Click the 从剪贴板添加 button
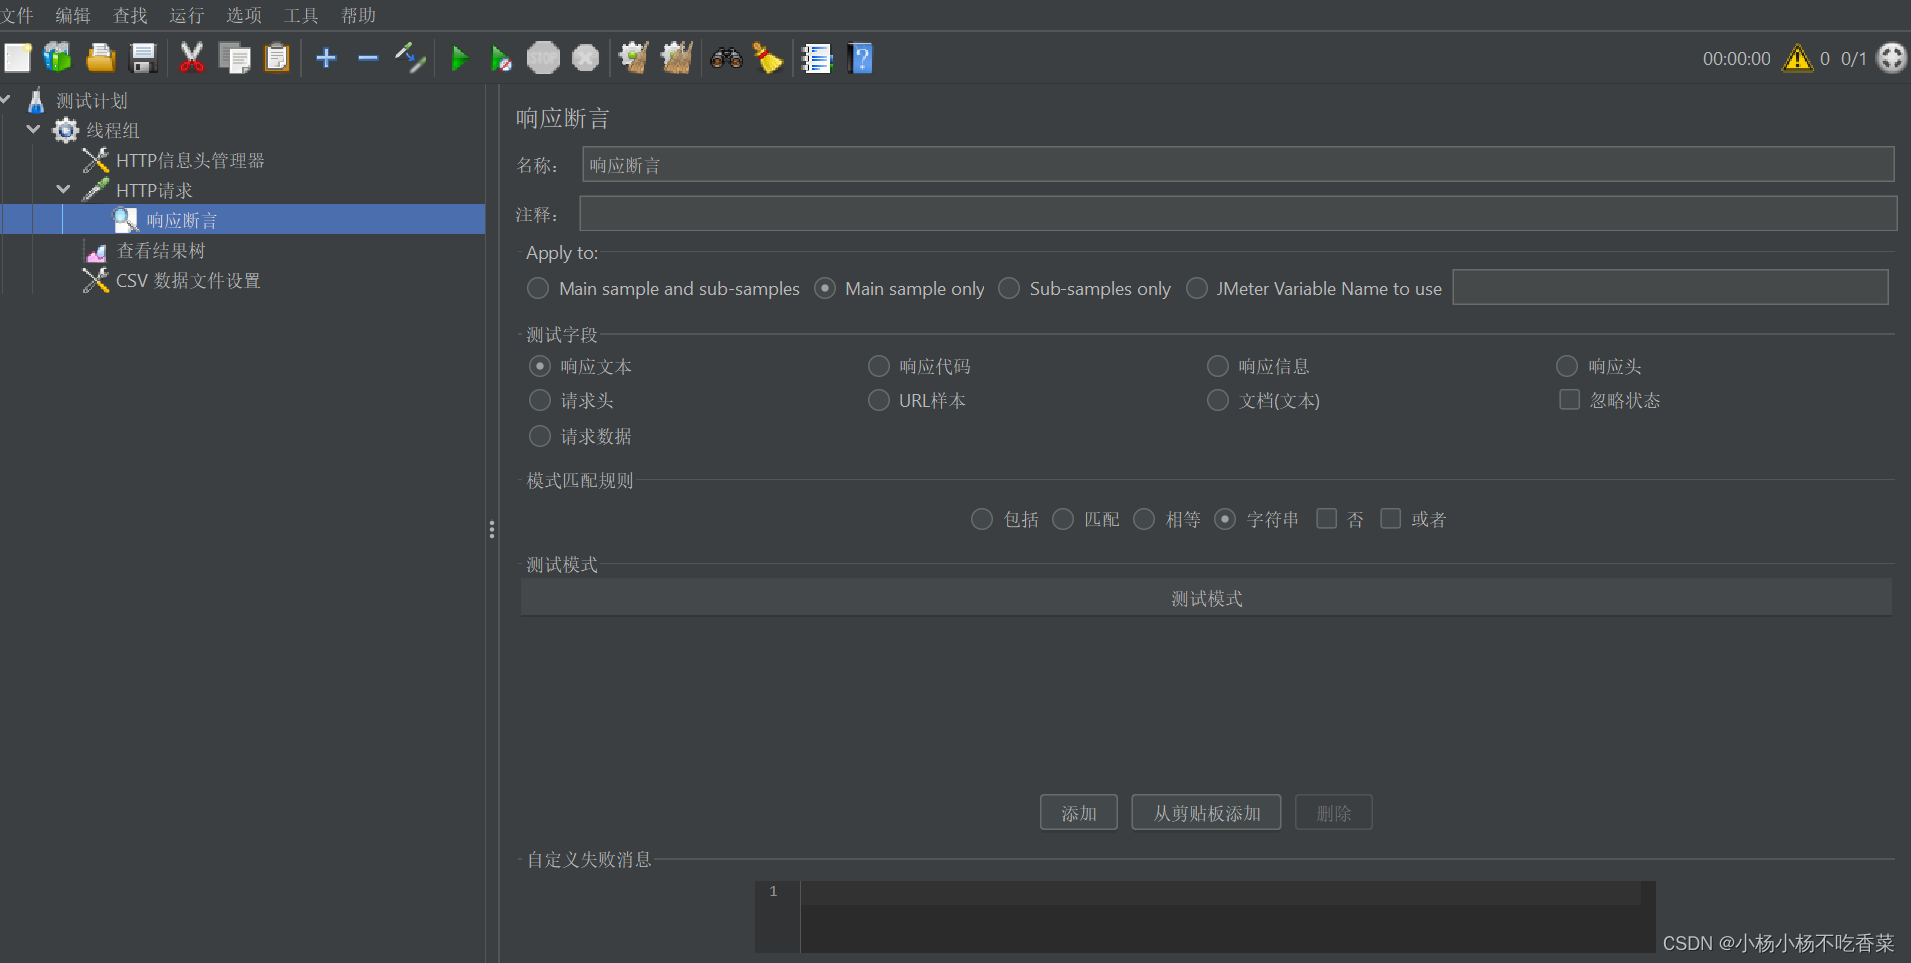The image size is (1911, 963). coord(1207,813)
